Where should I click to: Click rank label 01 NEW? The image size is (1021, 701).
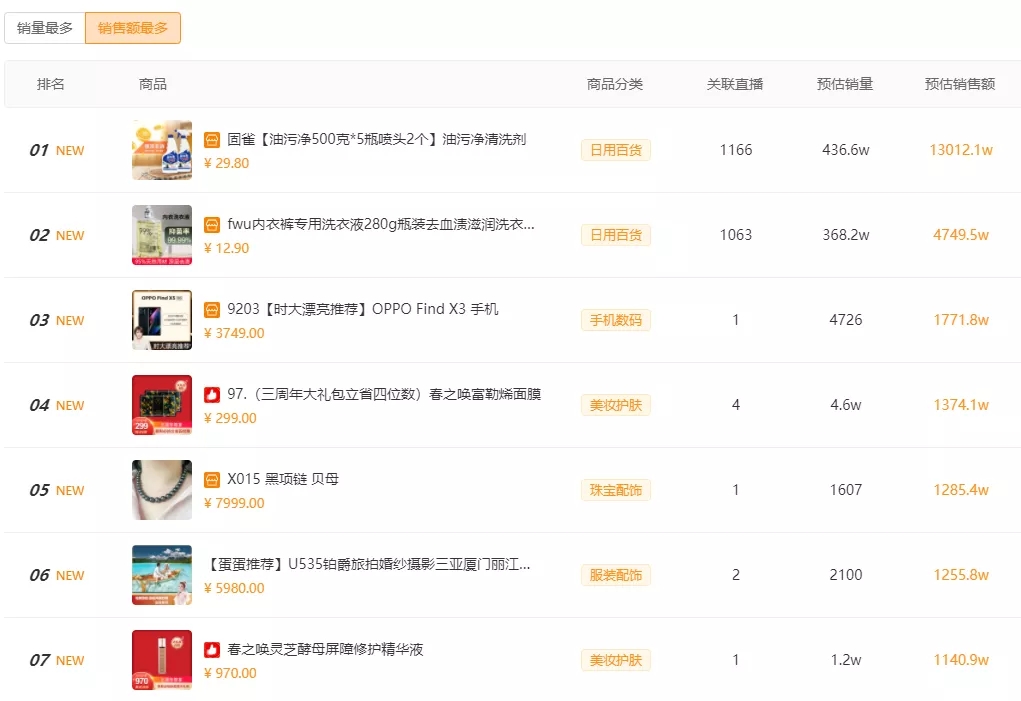point(57,150)
